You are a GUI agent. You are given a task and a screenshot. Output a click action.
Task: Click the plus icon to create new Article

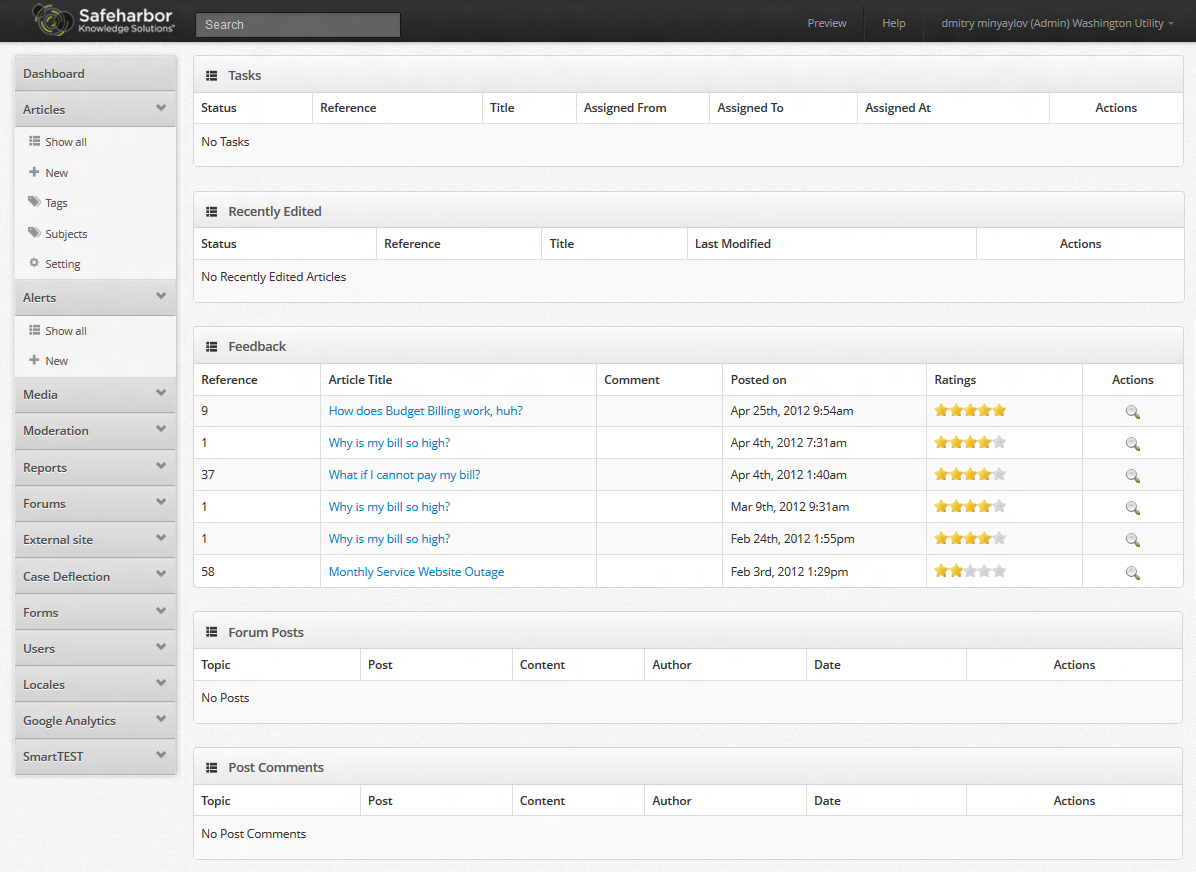tap(36, 172)
